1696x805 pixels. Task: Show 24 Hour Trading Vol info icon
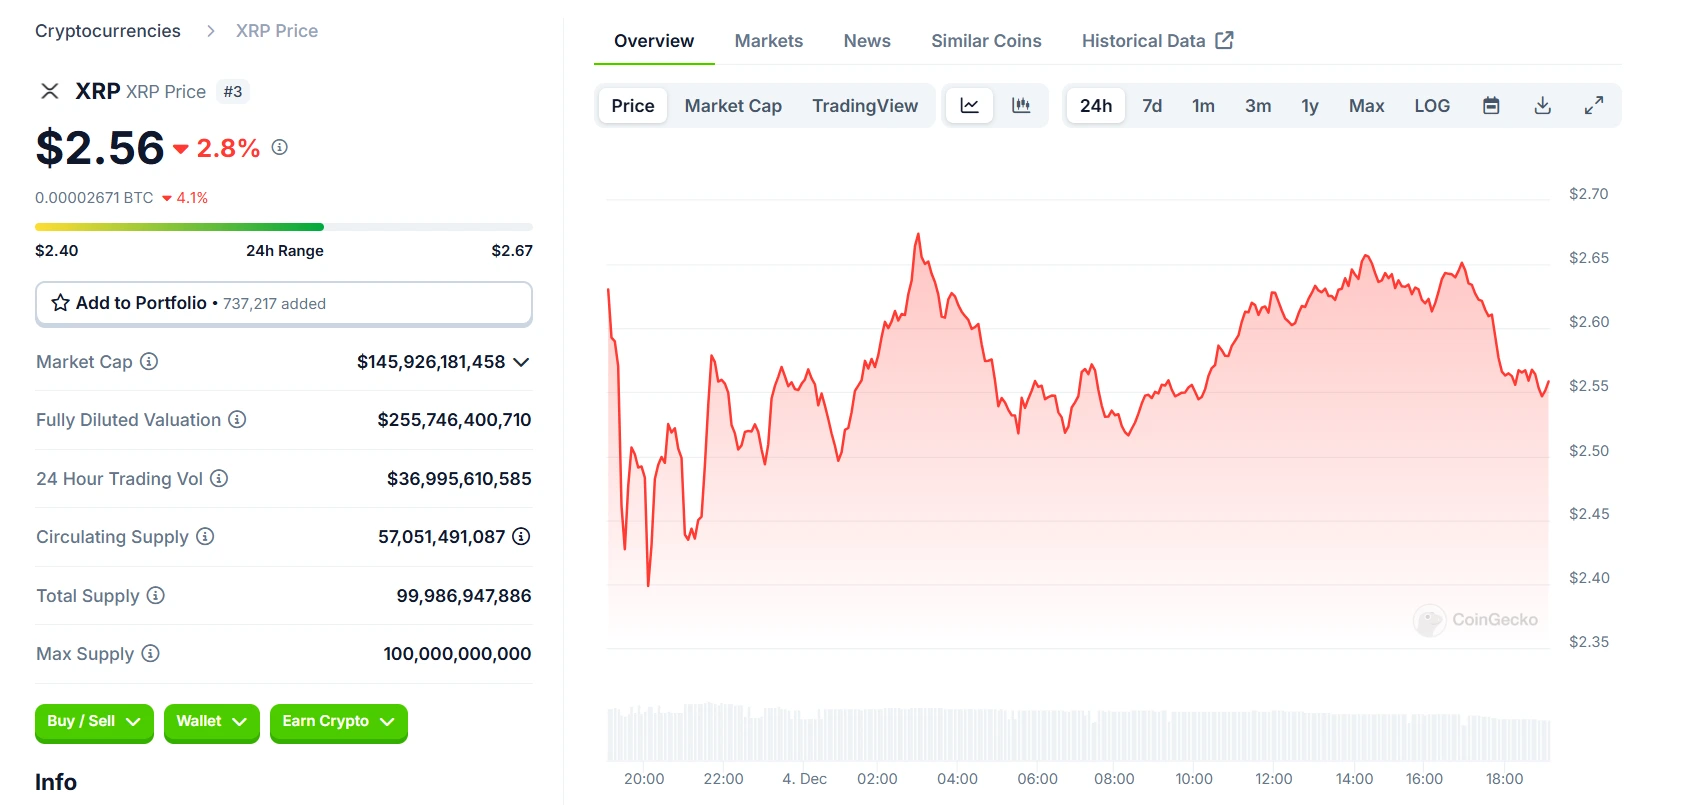click(x=219, y=478)
